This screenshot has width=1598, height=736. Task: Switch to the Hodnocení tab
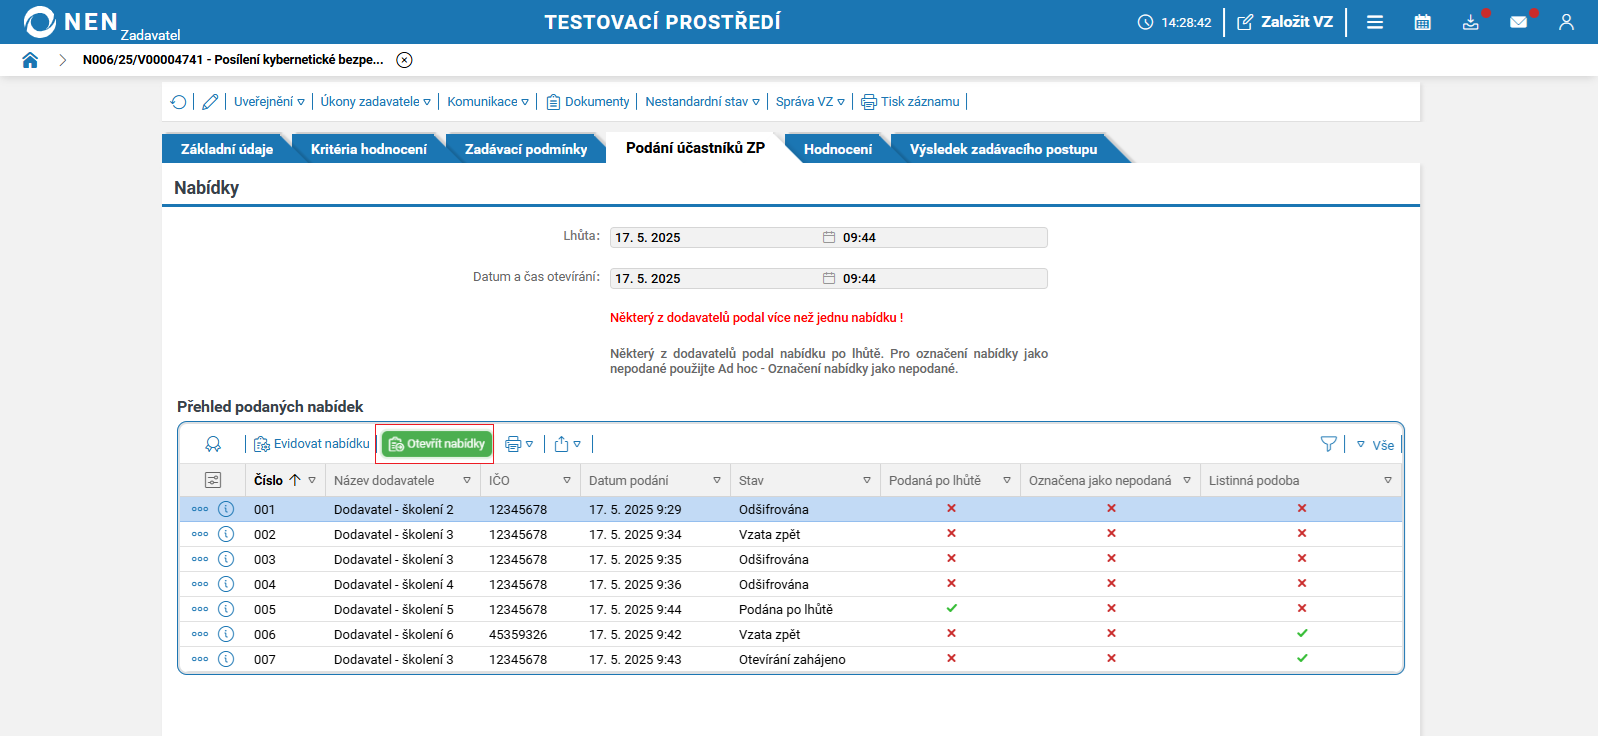(837, 149)
